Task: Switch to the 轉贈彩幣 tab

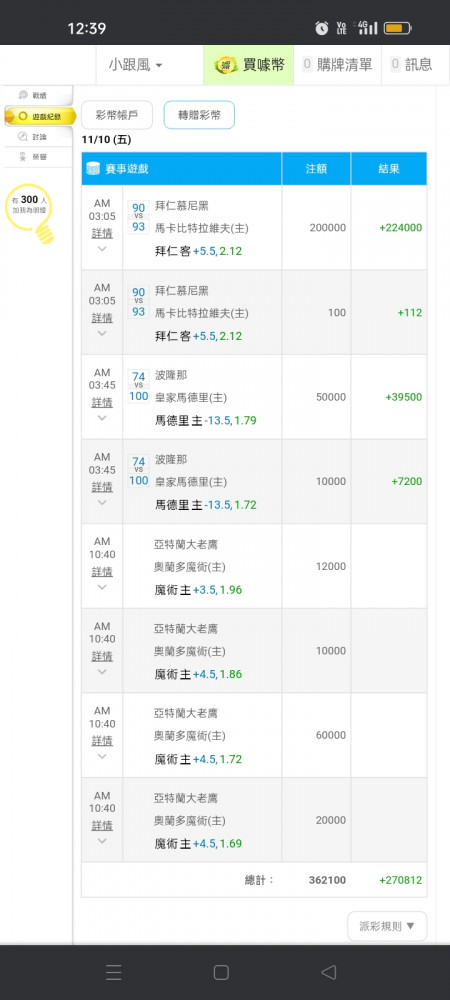Action: [x=199, y=115]
